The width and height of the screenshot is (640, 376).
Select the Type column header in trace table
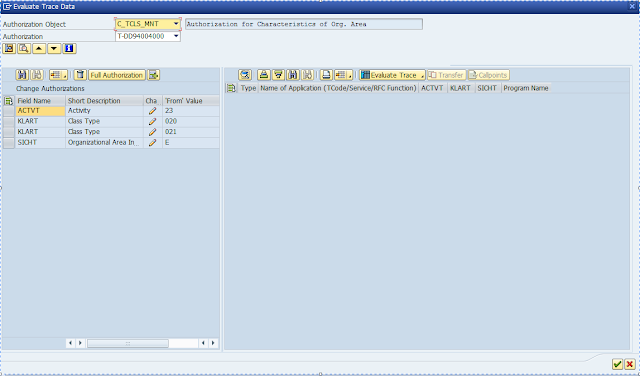[248, 88]
